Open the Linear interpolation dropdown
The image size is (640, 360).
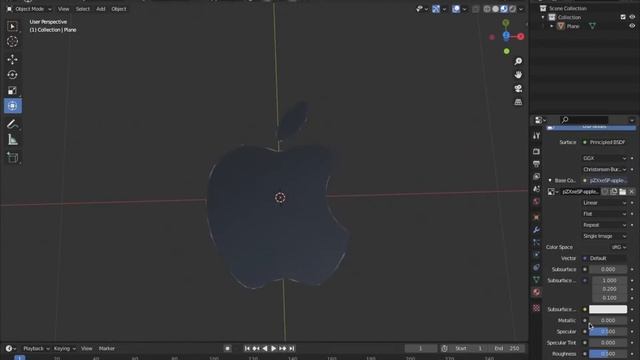tap(604, 203)
